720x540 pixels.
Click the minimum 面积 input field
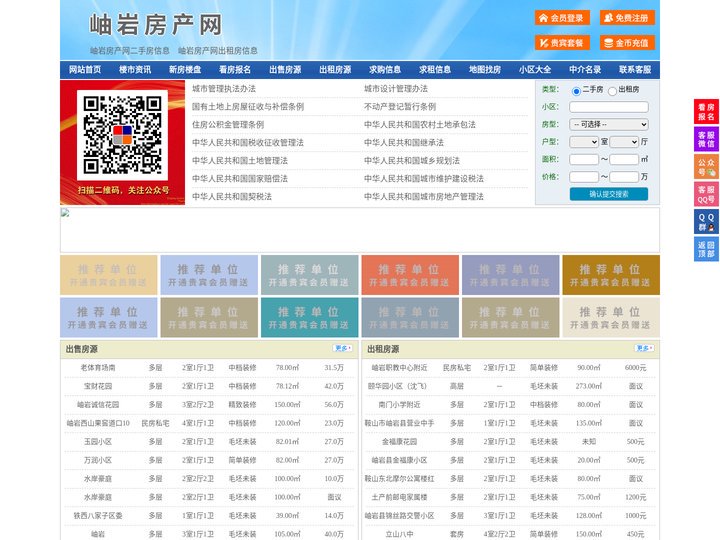pyautogui.click(x=584, y=159)
